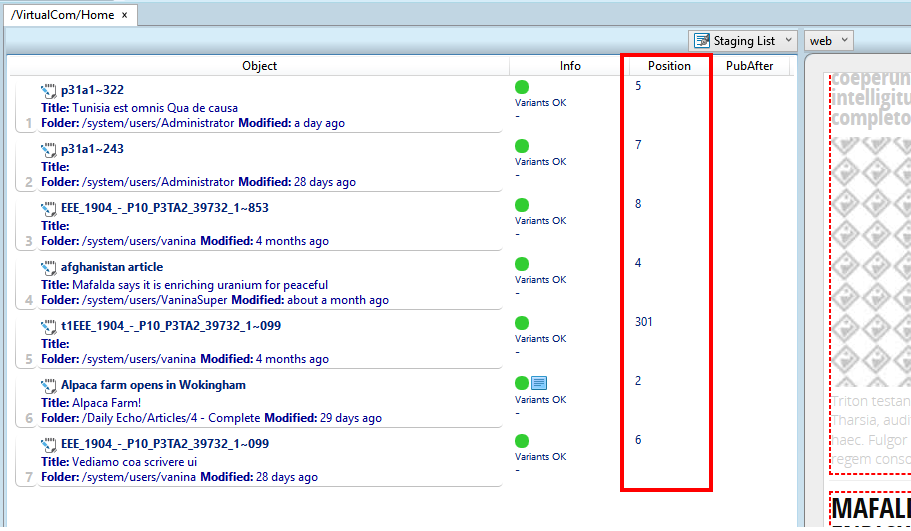The width and height of the screenshot is (911, 531).
Task: Close the /VirtualCom/Home tab
Action: tap(124, 15)
